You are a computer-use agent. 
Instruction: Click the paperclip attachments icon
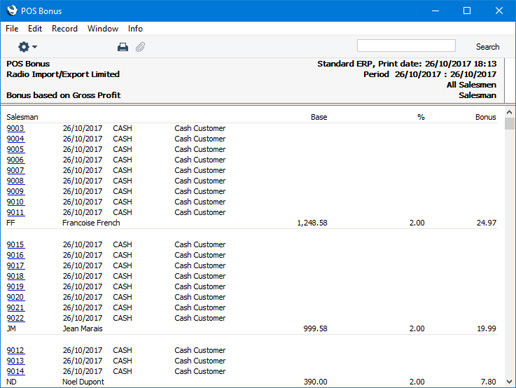pyautogui.click(x=140, y=47)
